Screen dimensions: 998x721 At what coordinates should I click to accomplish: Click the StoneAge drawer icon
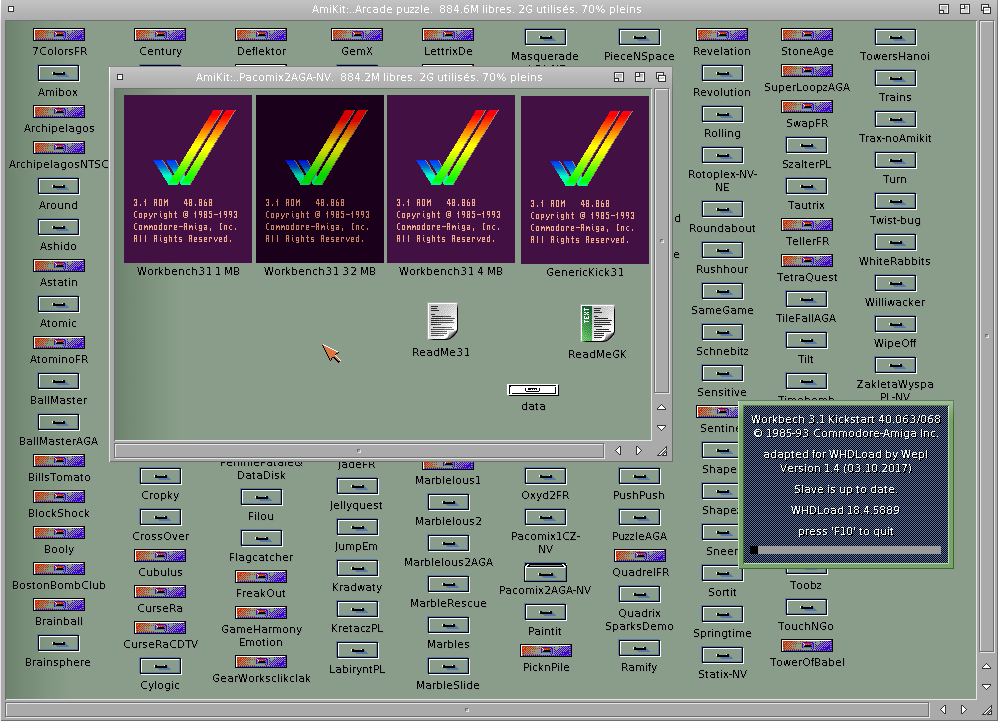coord(806,35)
